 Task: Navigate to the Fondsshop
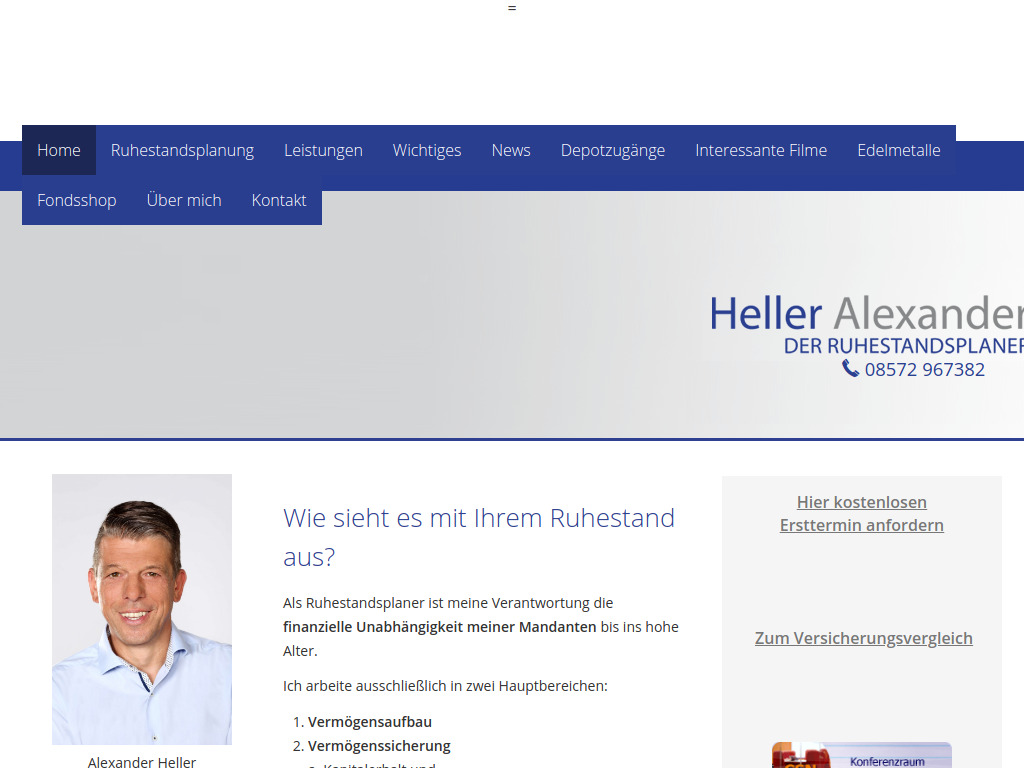[x=77, y=200]
